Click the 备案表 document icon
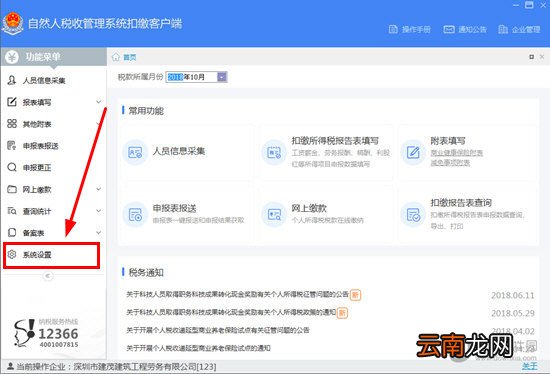This screenshot has width=550, height=374. (12, 232)
